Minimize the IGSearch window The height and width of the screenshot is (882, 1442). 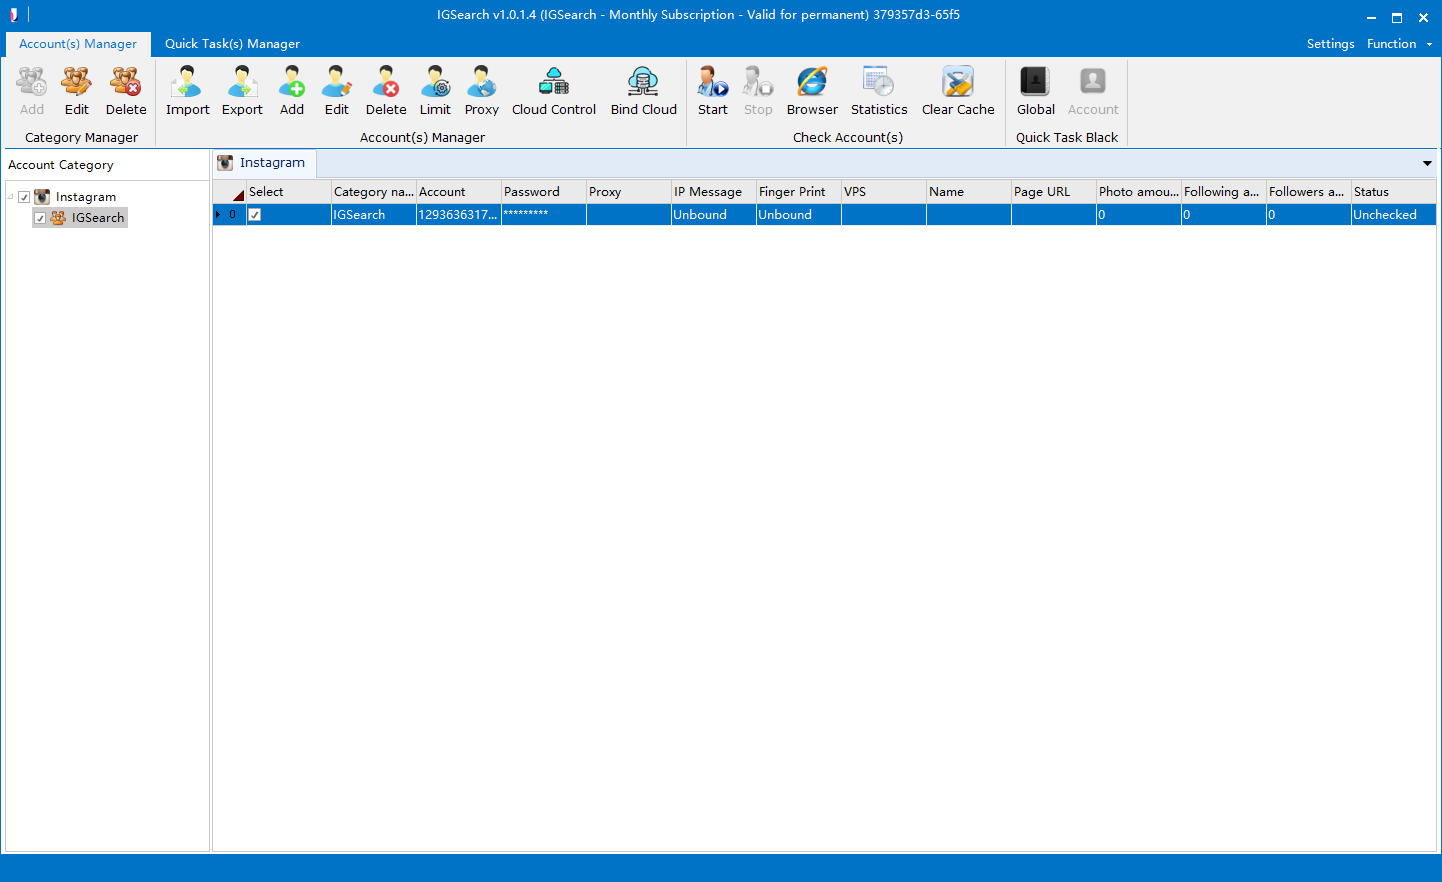tap(1371, 17)
